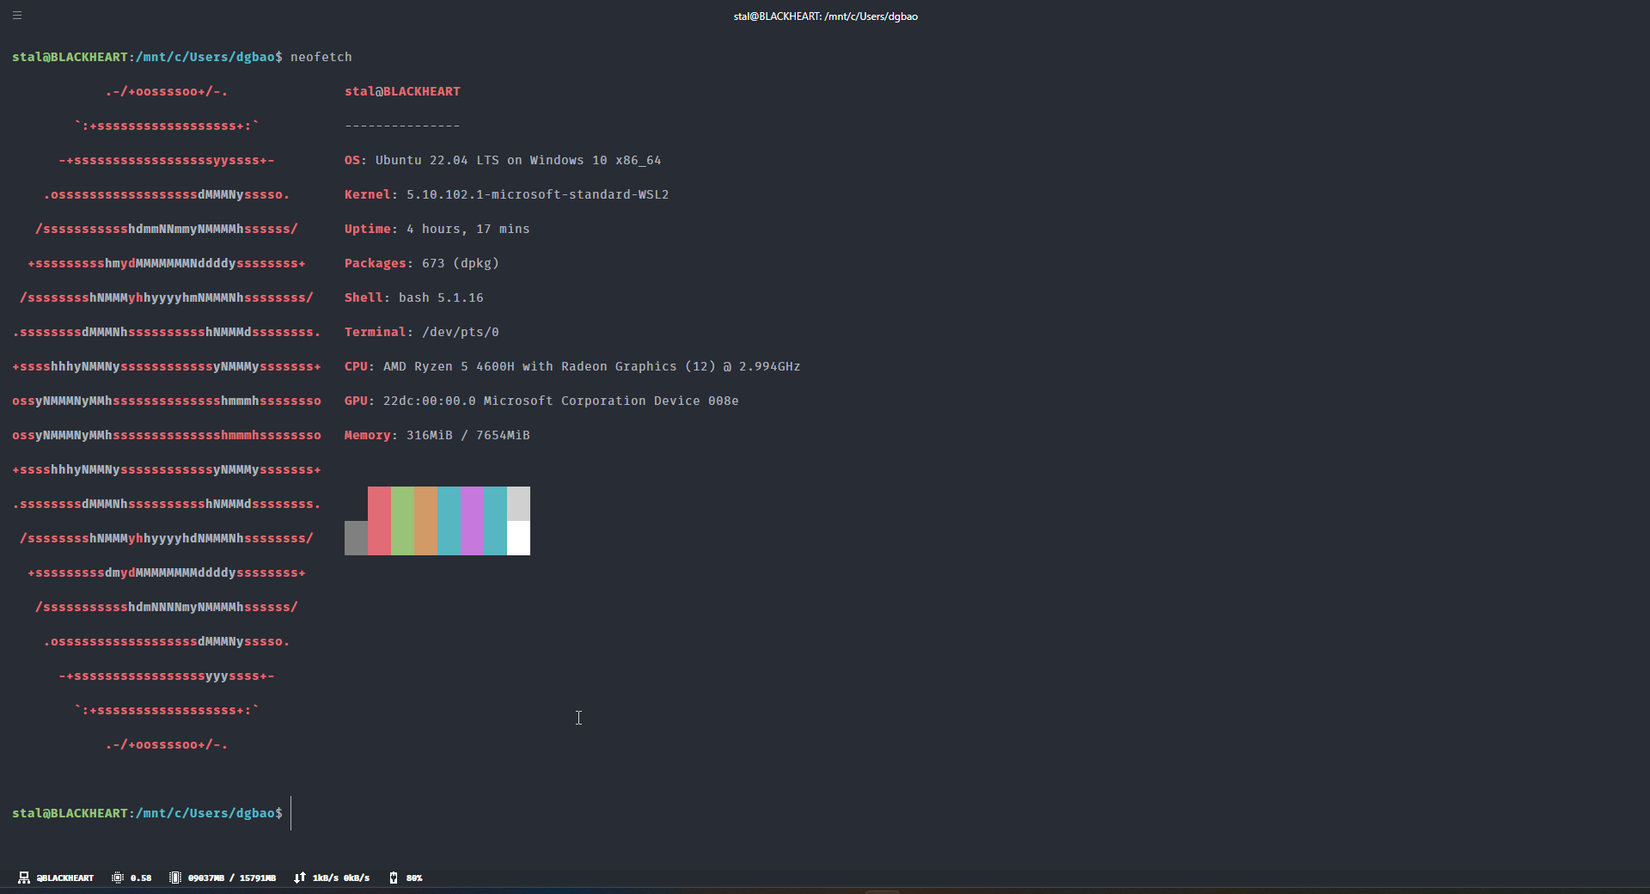1650x894 pixels.
Task: Click the '673 (dpkg)' packages value
Action: click(460, 263)
